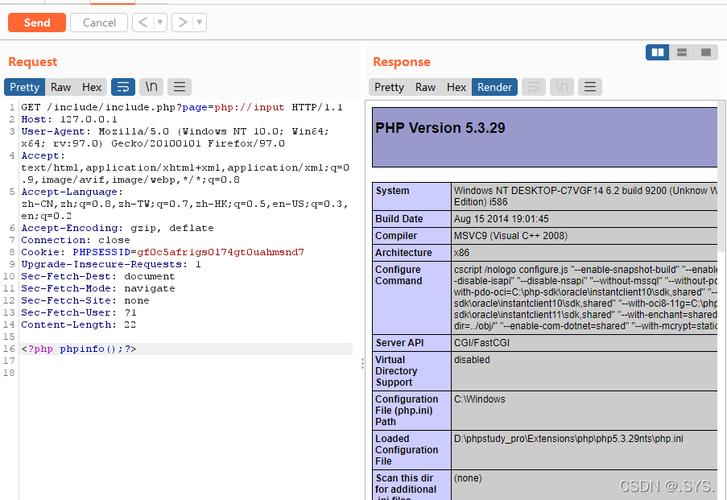Viewport: 727px width, 500px height.
Task: Click the Sec-Fetch-Dest: document header
Action: (x=98, y=276)
